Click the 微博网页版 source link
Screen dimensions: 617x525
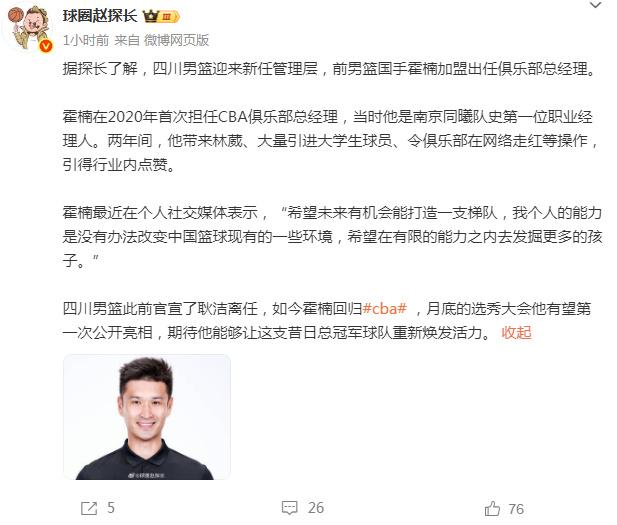click(x=176, y=40)
